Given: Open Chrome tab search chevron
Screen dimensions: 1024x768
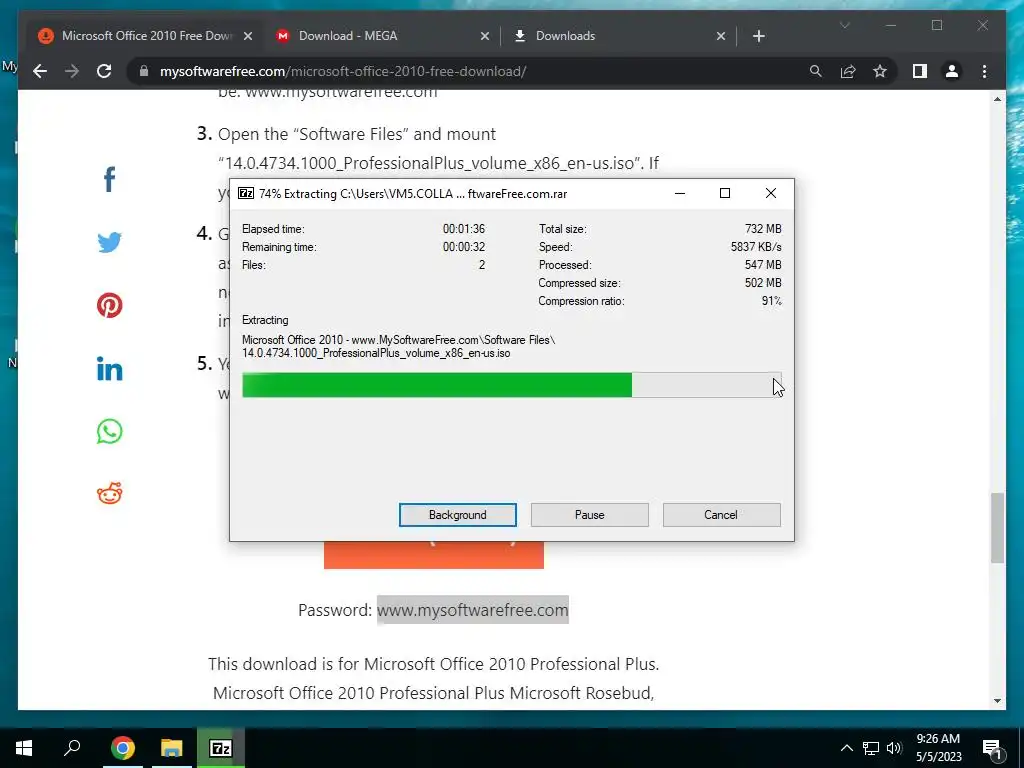Looking at the screenshot, I should pyautogui.click(x=844, y=25).
